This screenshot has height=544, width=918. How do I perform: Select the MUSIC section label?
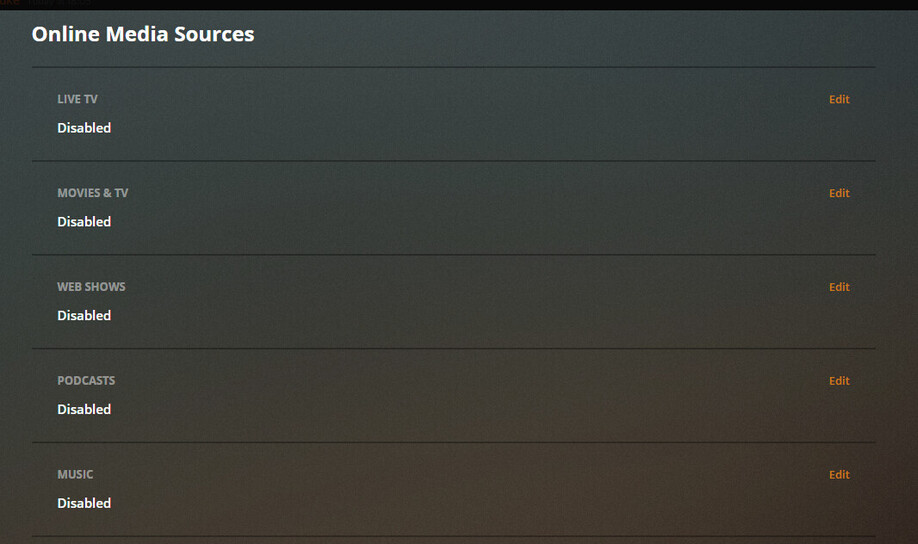75,474
